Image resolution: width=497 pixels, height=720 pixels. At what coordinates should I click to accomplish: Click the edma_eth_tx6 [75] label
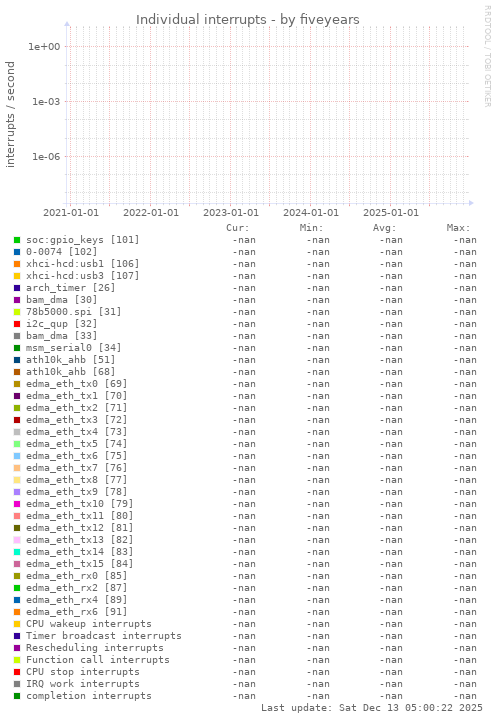76,456
